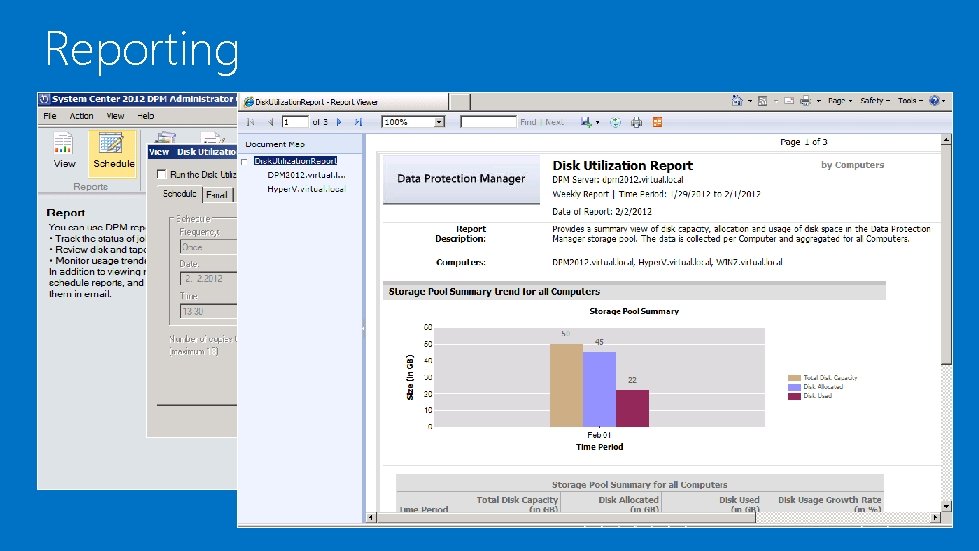Open the Date picker in Schedule
The image size is (979, 551).
coord(208,278)
